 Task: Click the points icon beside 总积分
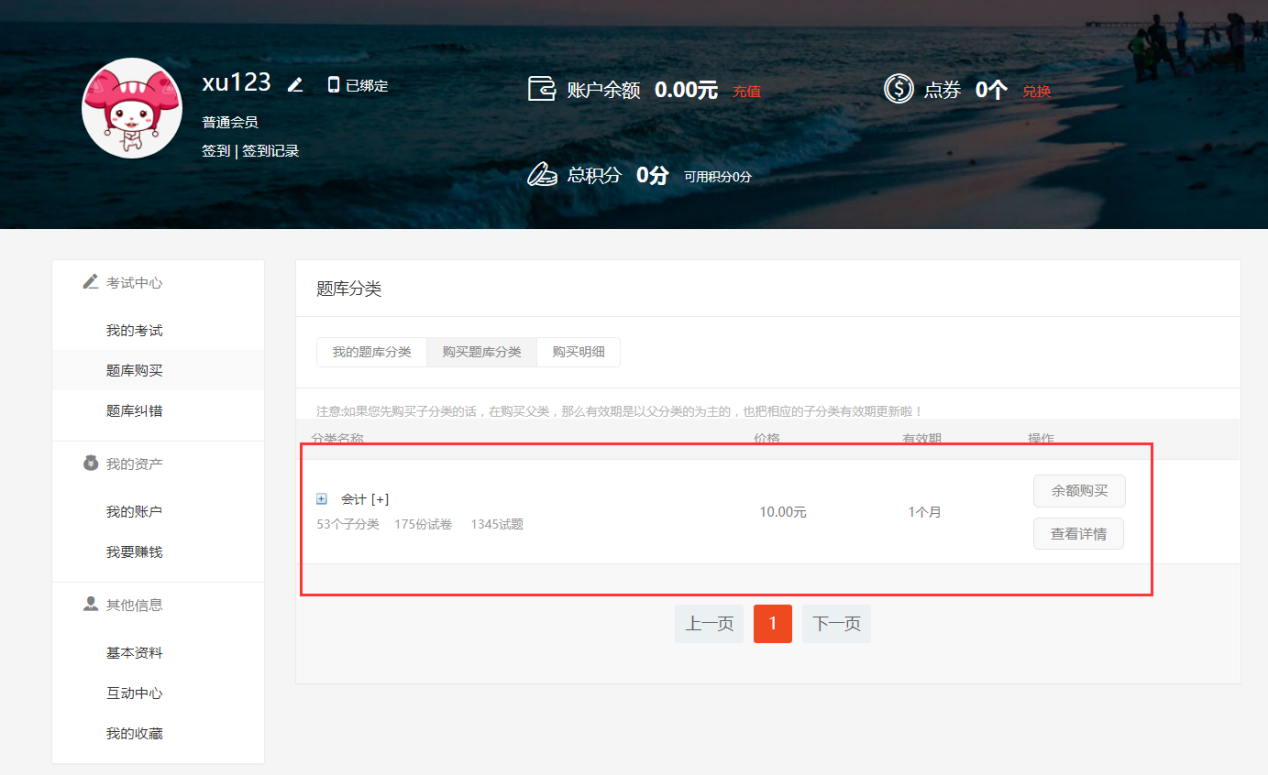pyautogui.click(x=543, y=173)
